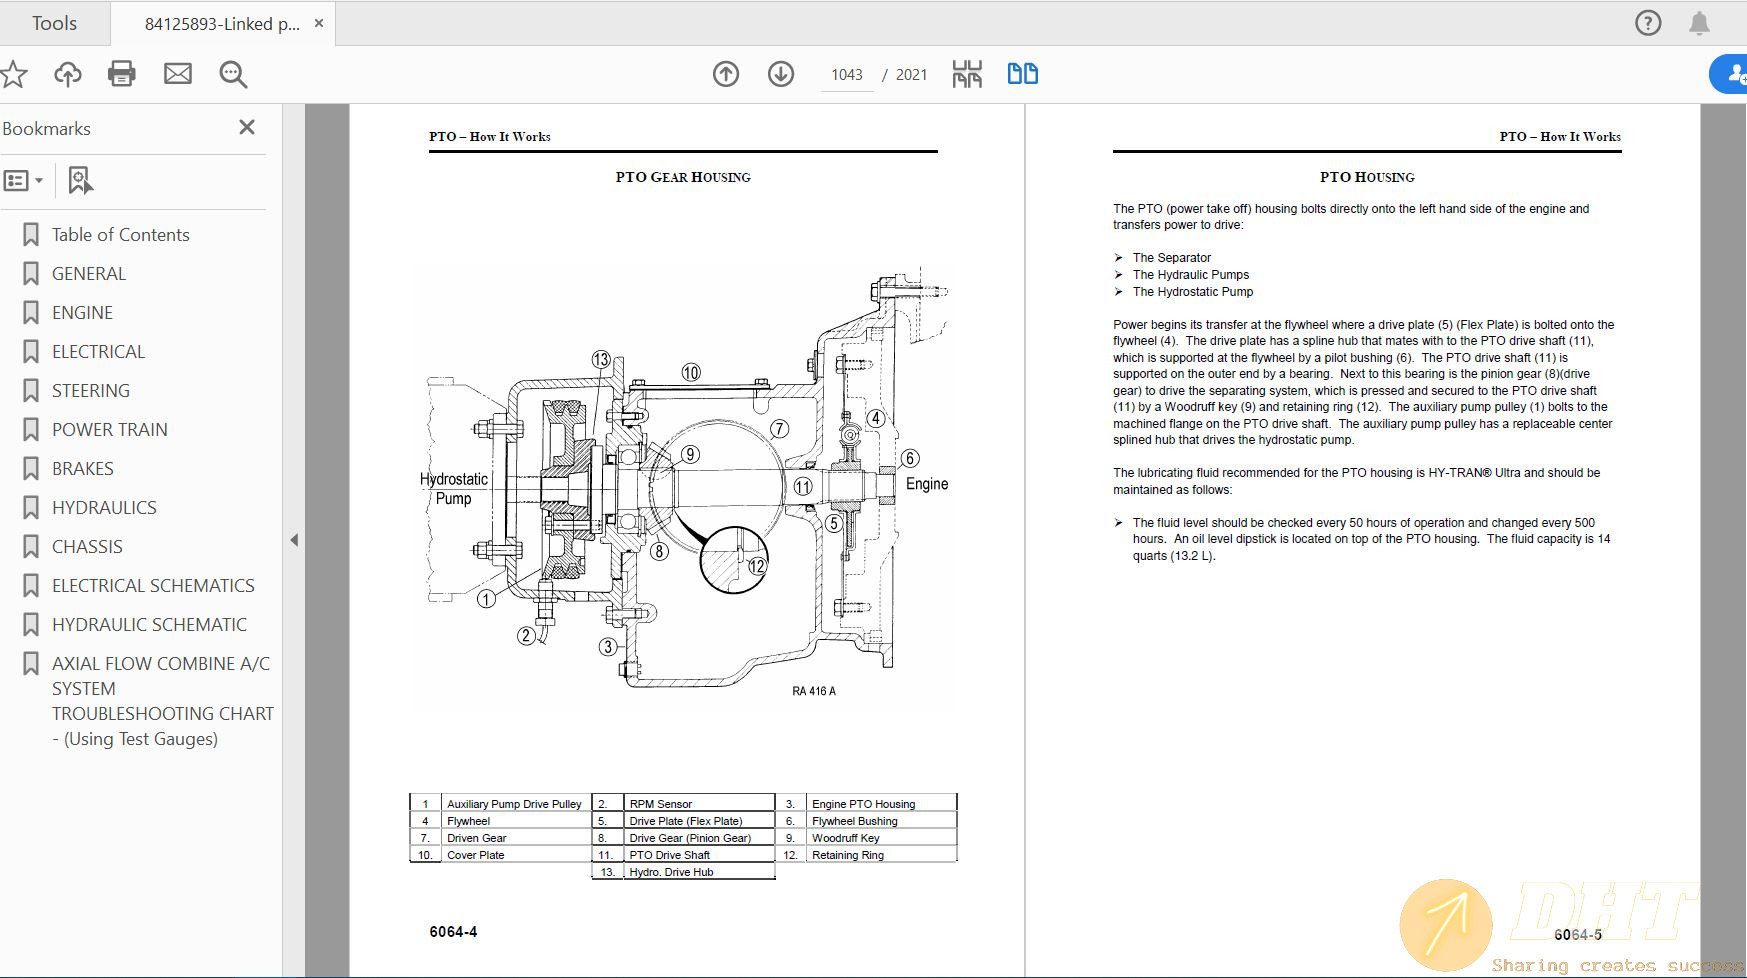Open the bookmark options dropdown arrow
Viewport: 1747px width, 978px height.
pyautogui.click(x=37, y=180)
